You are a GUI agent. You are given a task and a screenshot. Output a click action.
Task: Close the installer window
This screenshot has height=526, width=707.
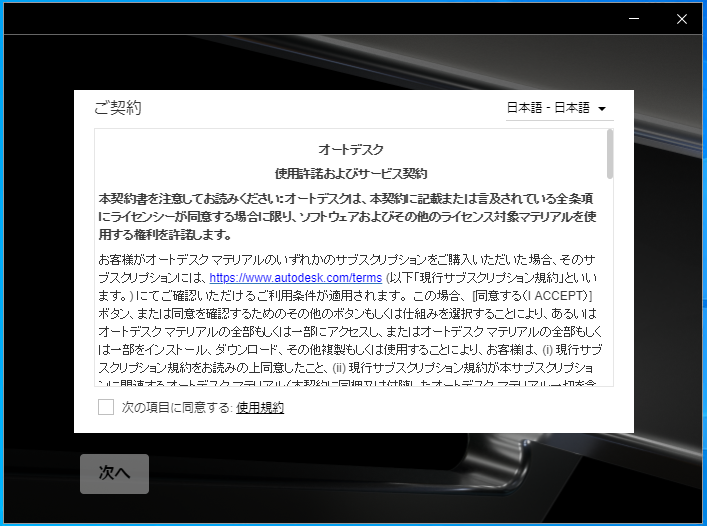(x=682, y=19)
